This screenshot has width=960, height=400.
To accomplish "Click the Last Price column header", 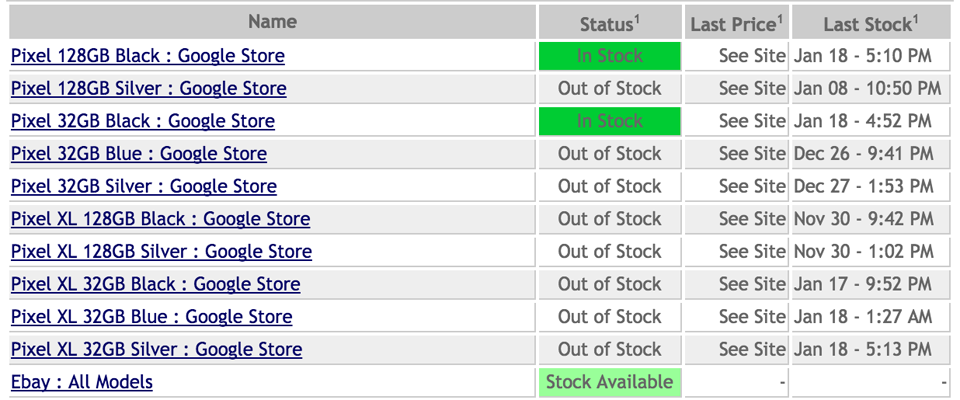I will 737,23.
